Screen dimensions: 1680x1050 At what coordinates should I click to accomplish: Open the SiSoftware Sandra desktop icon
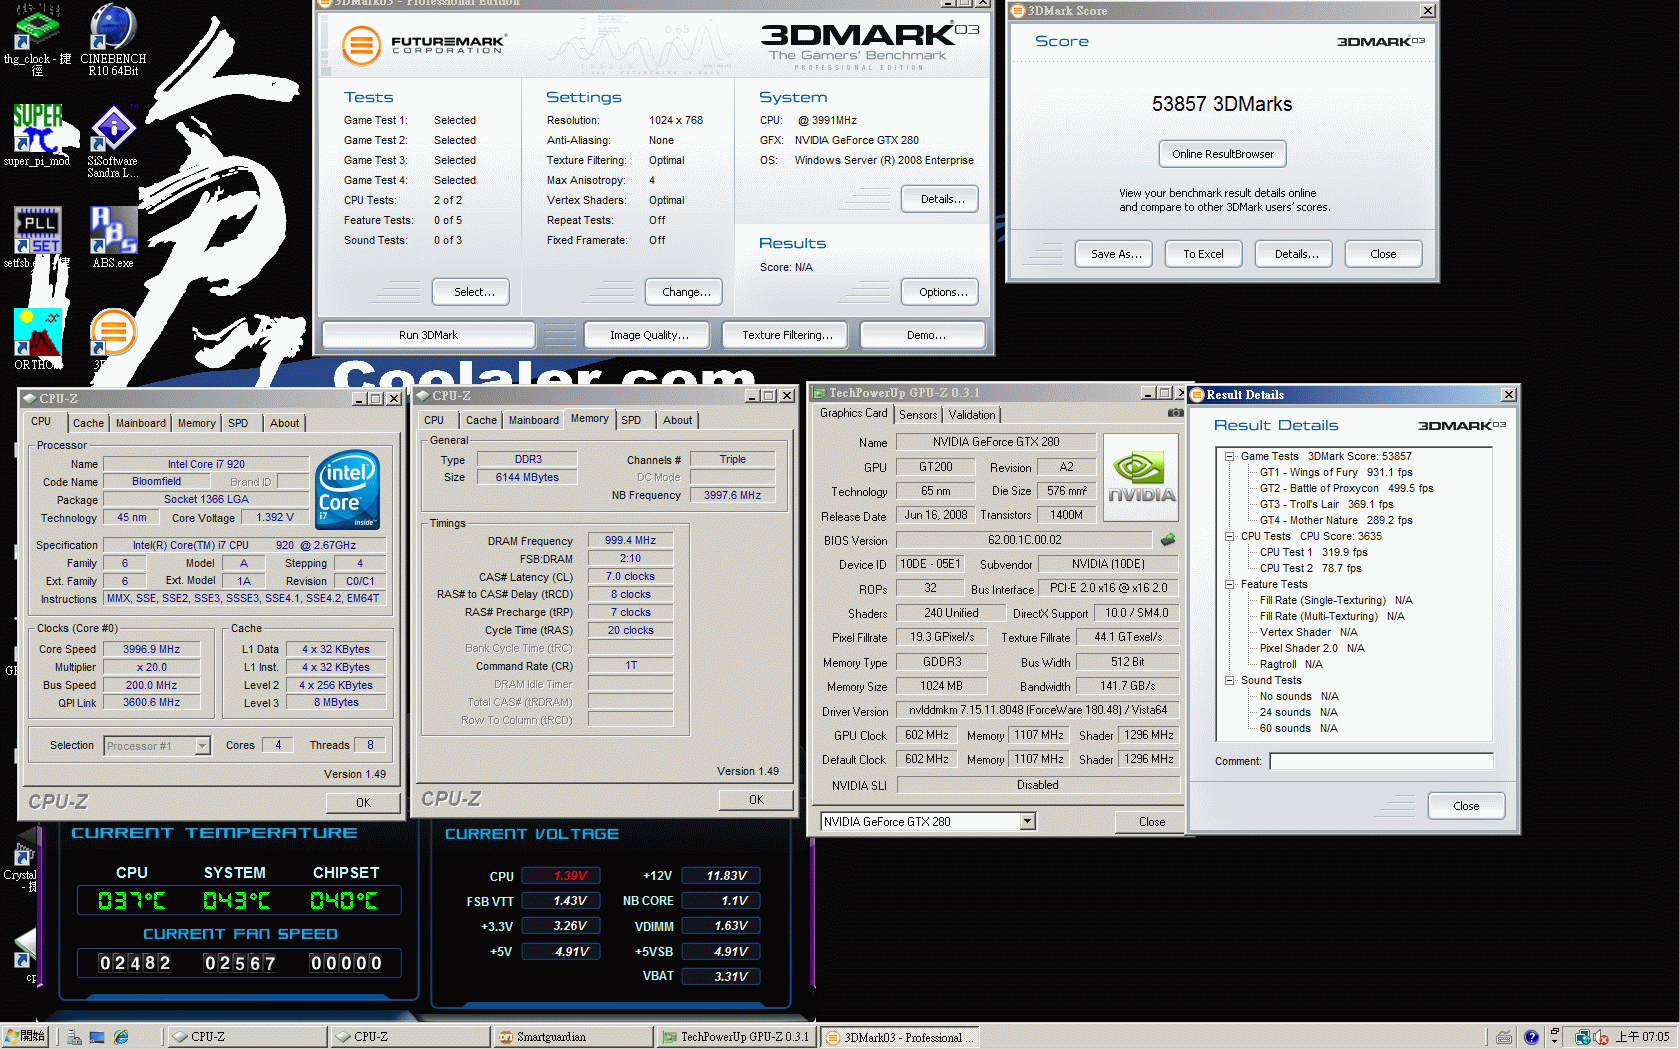pyautogui.click(x=113, y=141)
